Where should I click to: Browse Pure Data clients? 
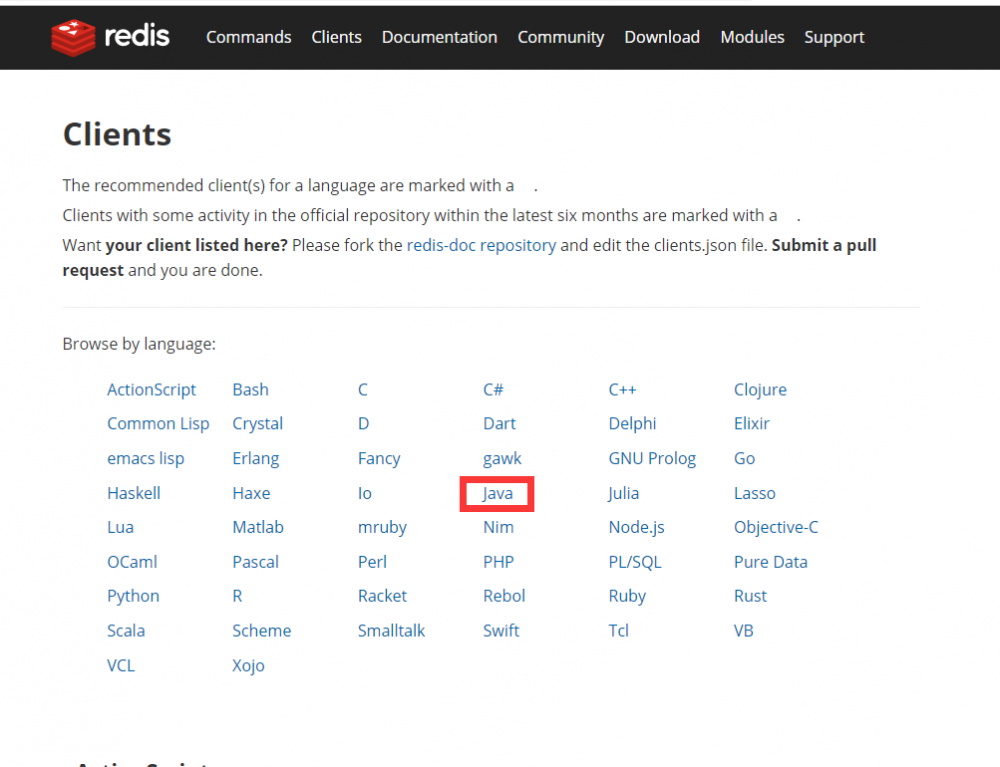(770, 562)
